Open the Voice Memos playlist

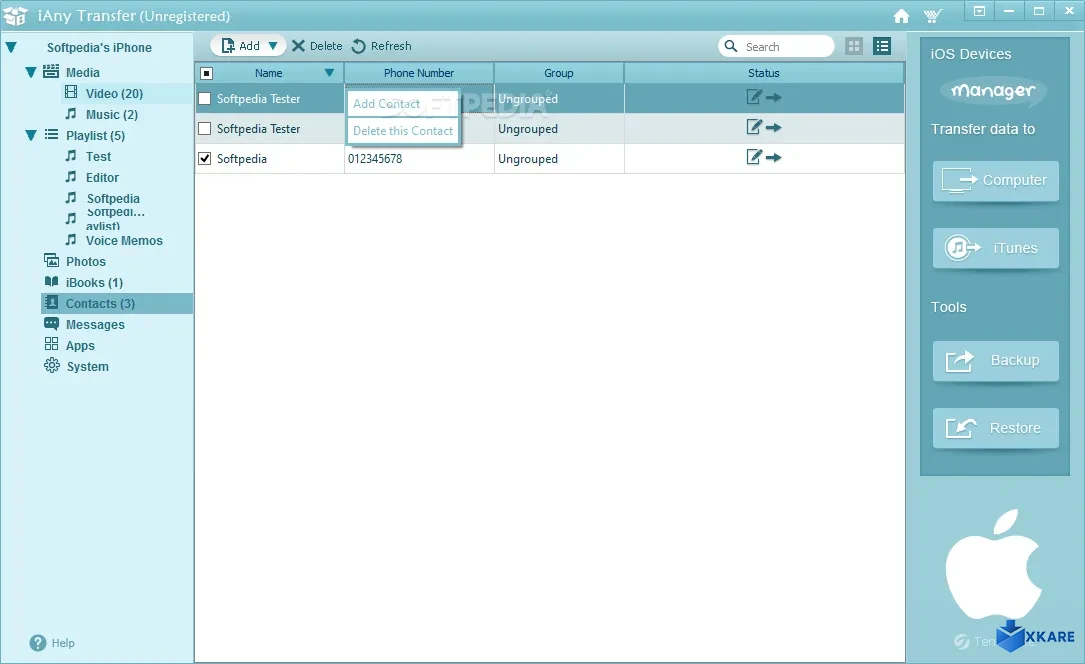124,241
